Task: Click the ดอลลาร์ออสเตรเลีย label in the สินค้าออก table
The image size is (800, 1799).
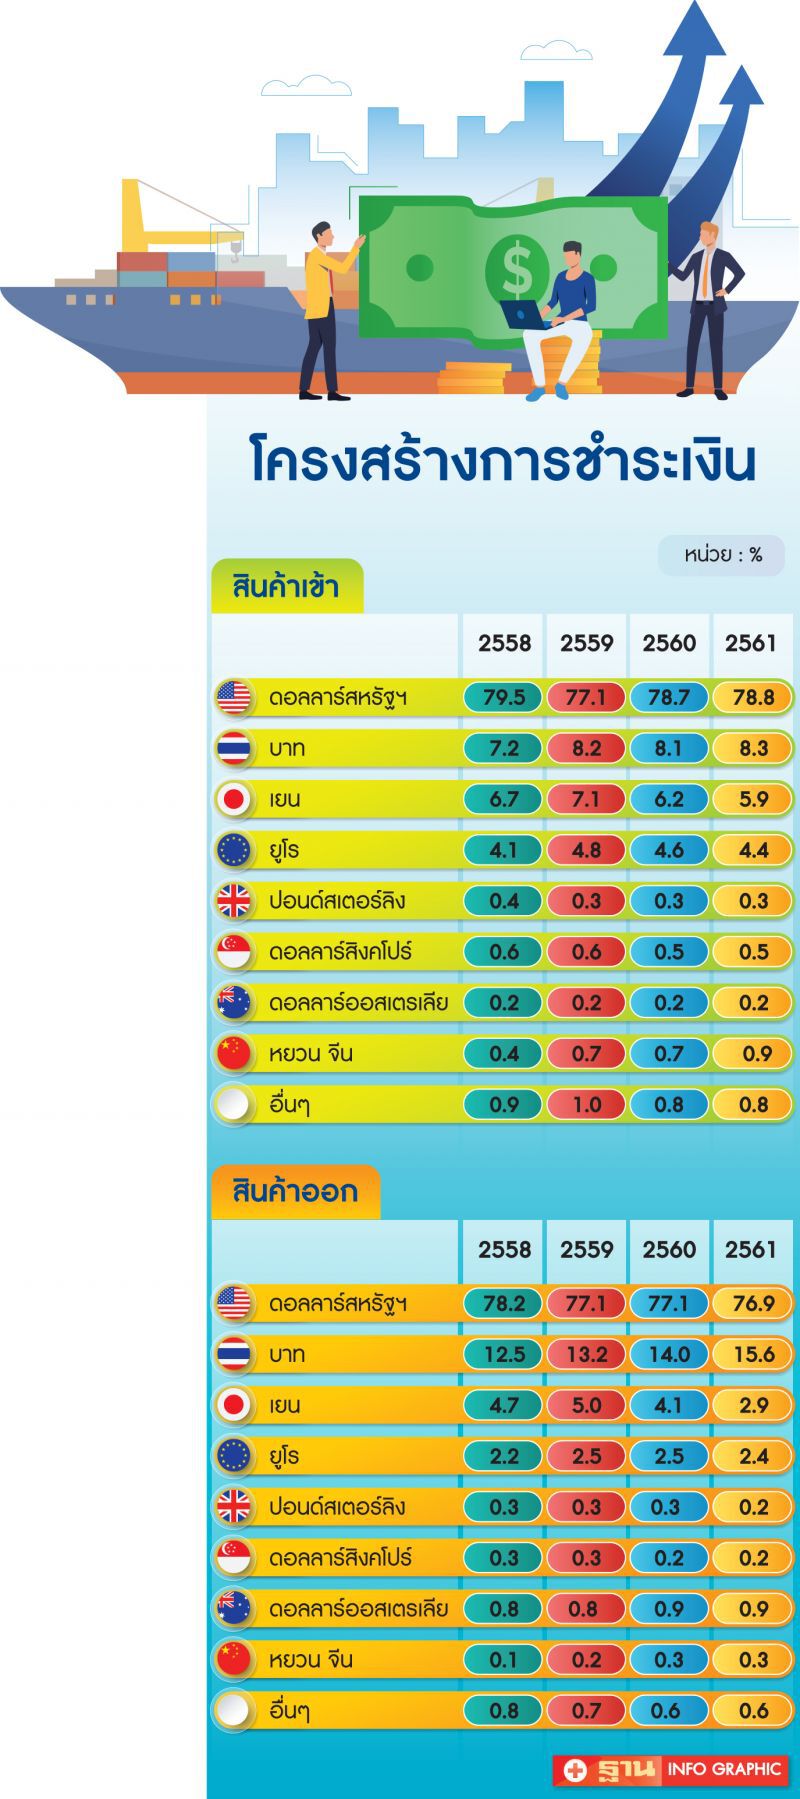Action: tap(358, 1608)
